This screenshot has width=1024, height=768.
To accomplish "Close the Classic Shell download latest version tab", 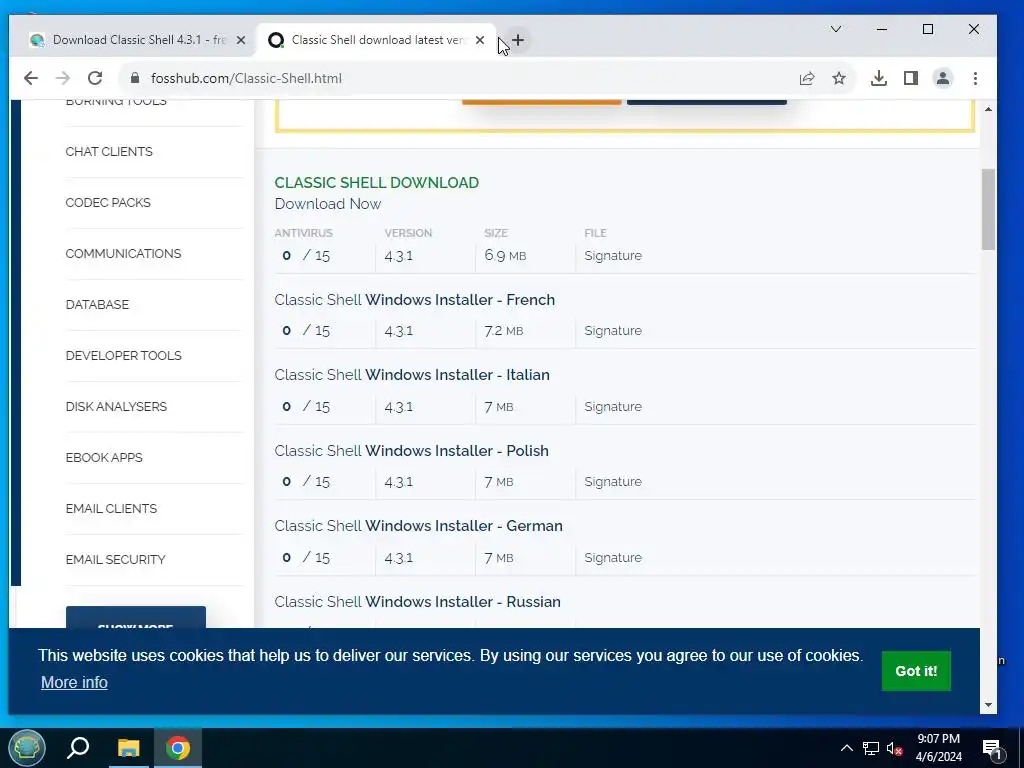I will point(480,40).
